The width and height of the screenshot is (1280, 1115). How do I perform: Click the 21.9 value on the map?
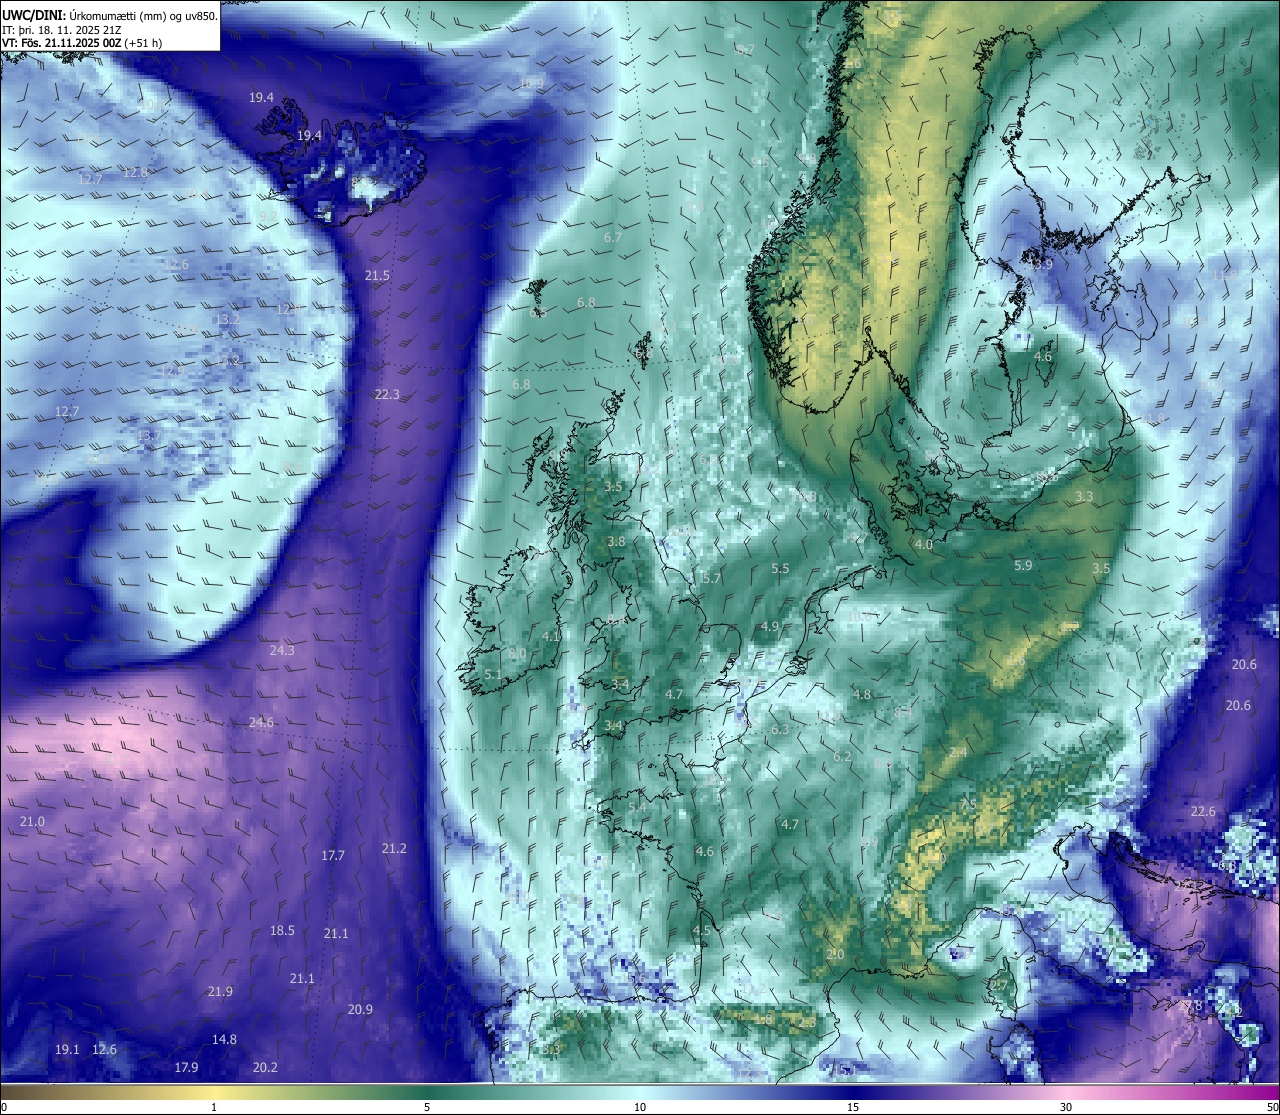click(x=220, y=992)
